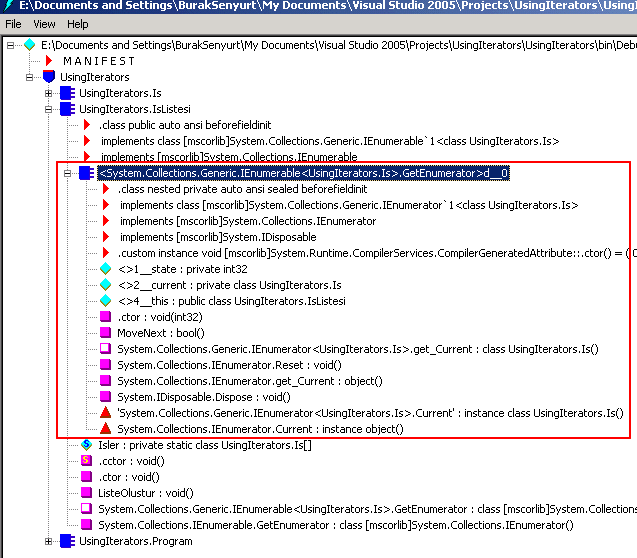Click the magenta icon beside ListeOlustur method
Viewport: 637px width, 558px height.
[86, 493]
